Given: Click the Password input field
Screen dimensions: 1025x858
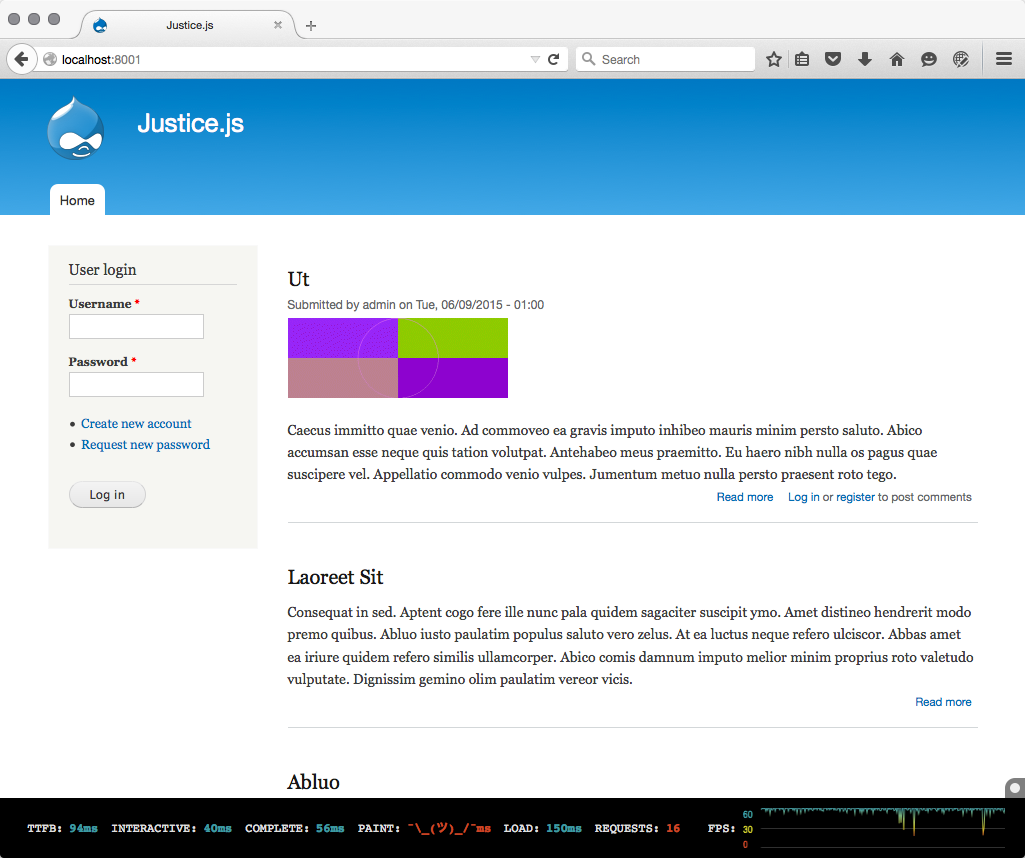Looking at the screenshot, I should click(136, 384).
